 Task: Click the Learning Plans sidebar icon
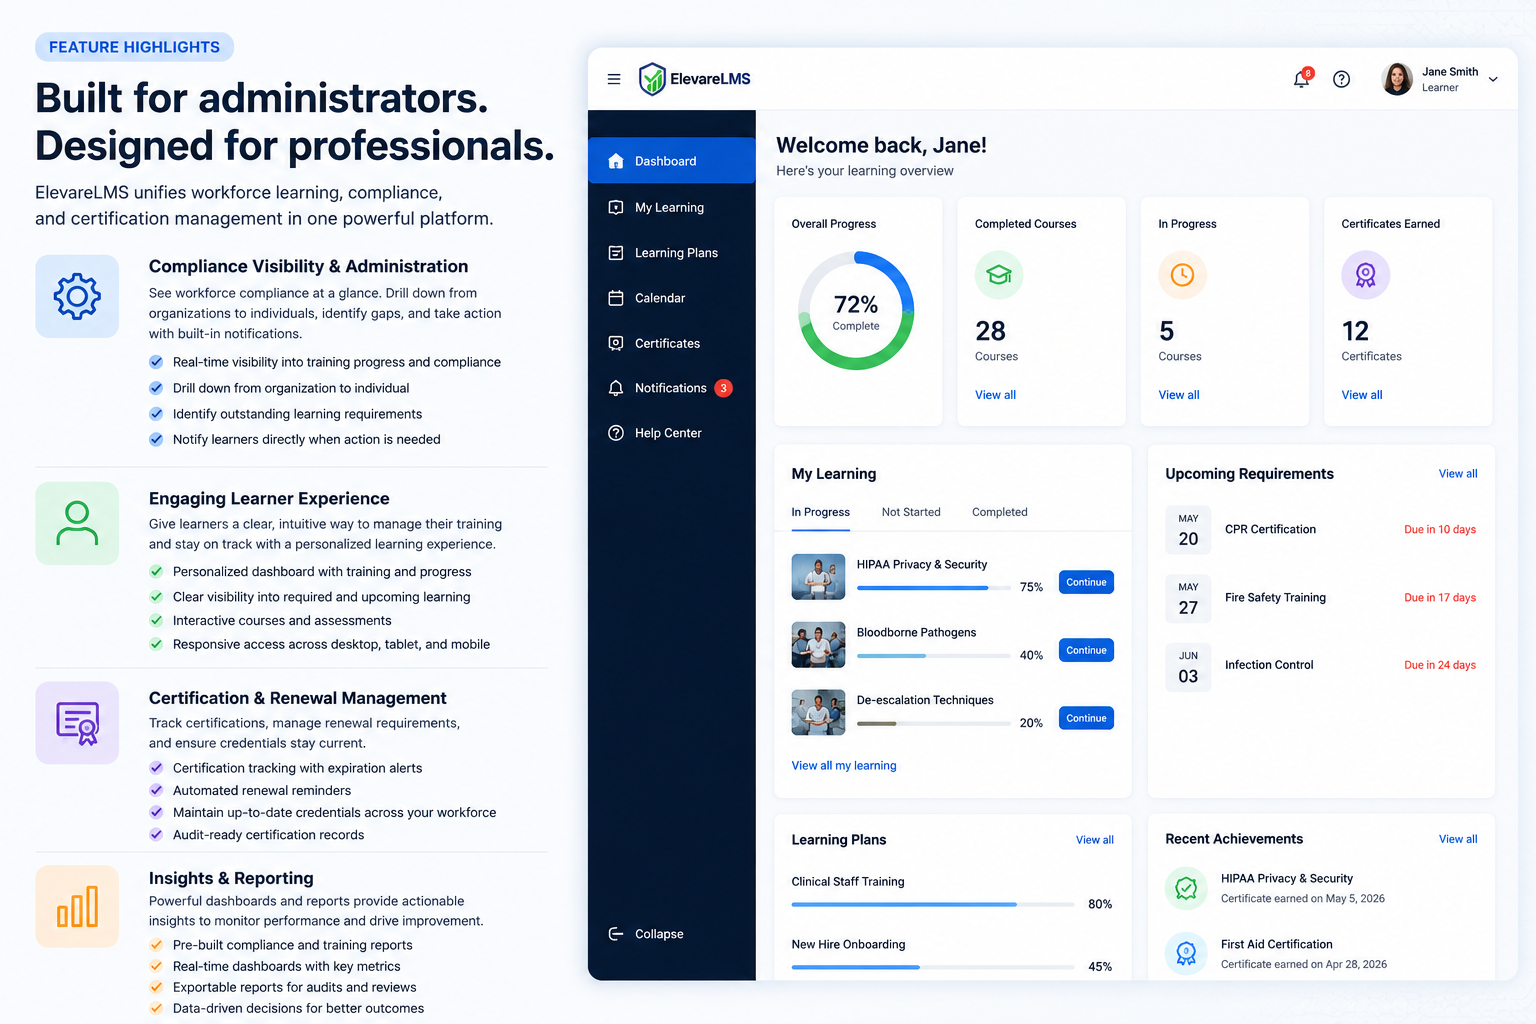616,253
